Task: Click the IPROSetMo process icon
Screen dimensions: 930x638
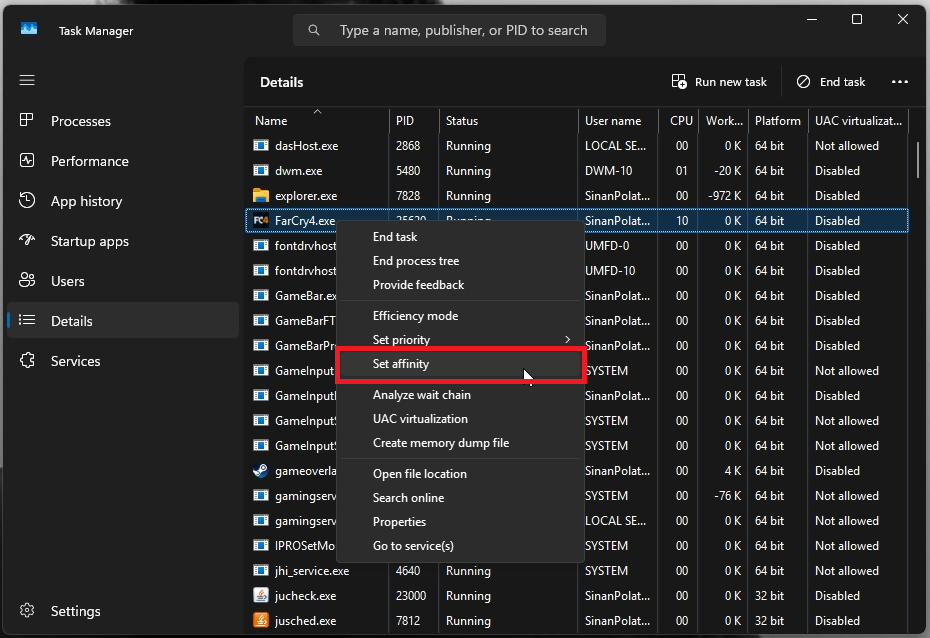Action: [x=261, y=546]
